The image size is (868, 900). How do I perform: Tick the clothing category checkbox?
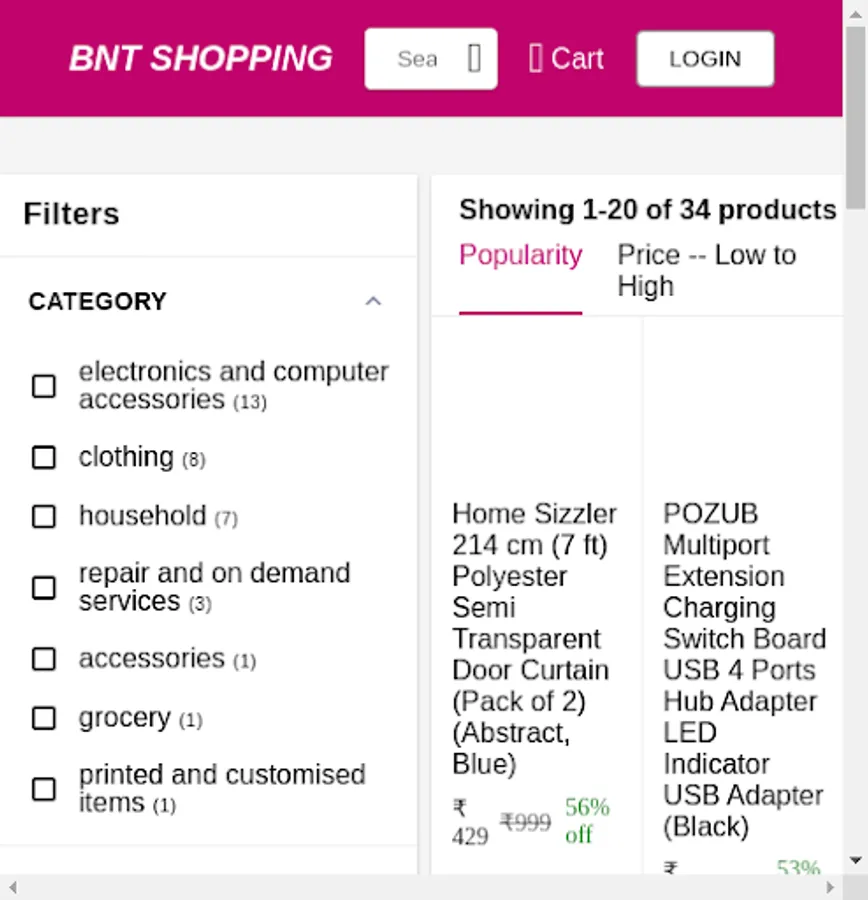coord(44,457)
